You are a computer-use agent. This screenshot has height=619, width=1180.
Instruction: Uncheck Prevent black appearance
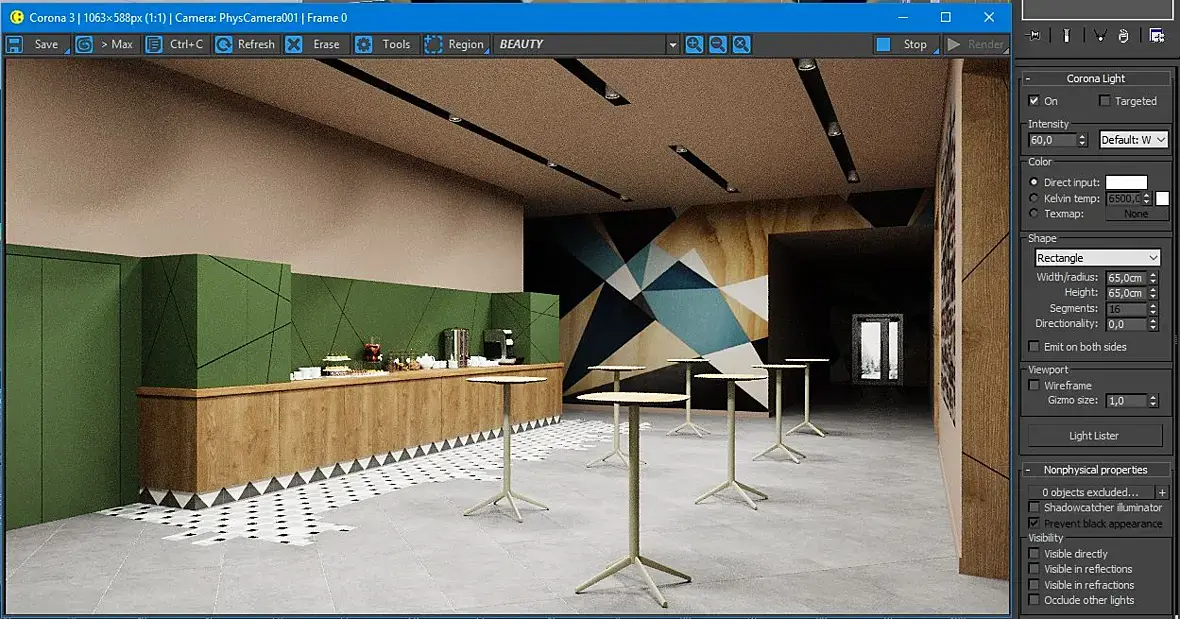[1034, 523]
